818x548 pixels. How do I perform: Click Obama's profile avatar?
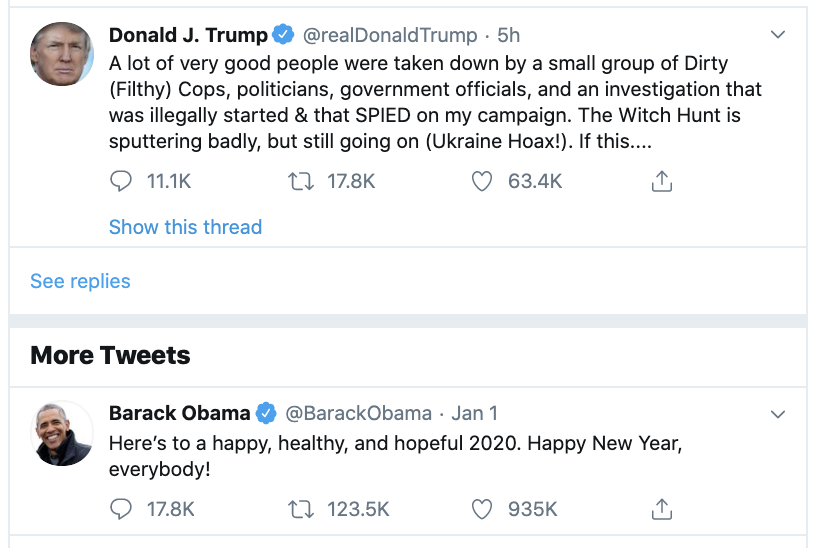pos(63,433)
